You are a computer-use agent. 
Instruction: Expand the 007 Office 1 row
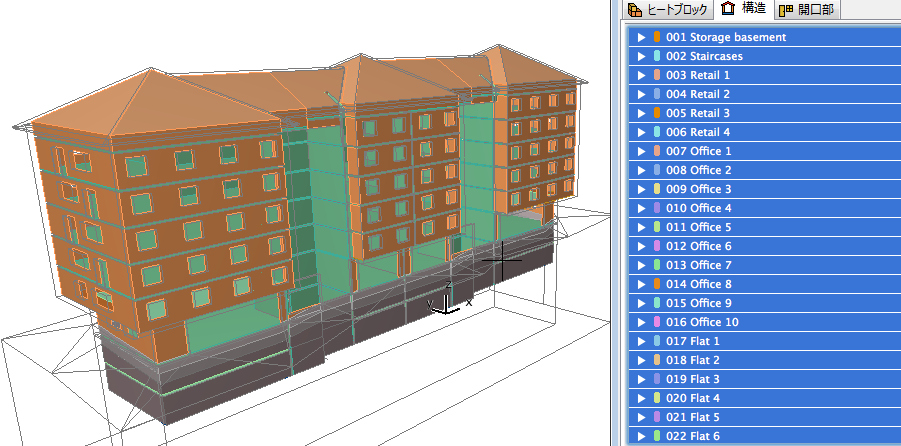[x=642, y=151]
